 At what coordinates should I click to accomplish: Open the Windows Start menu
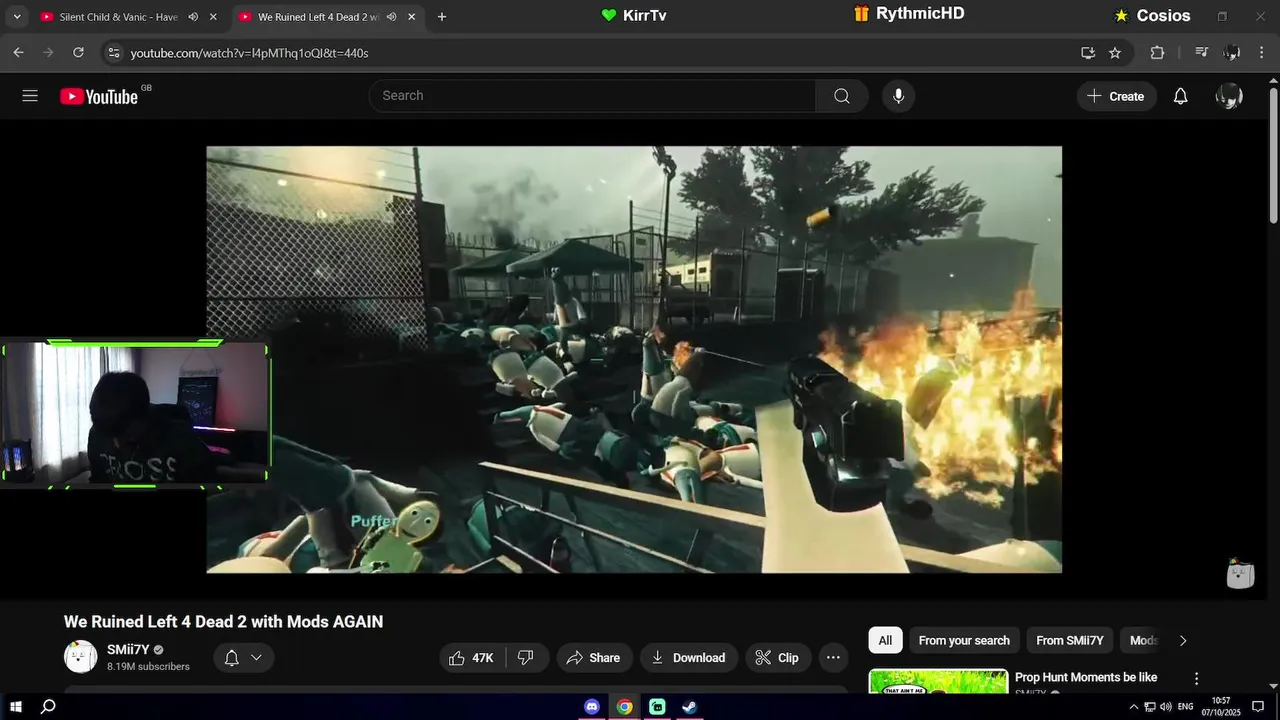coord(16,707)
